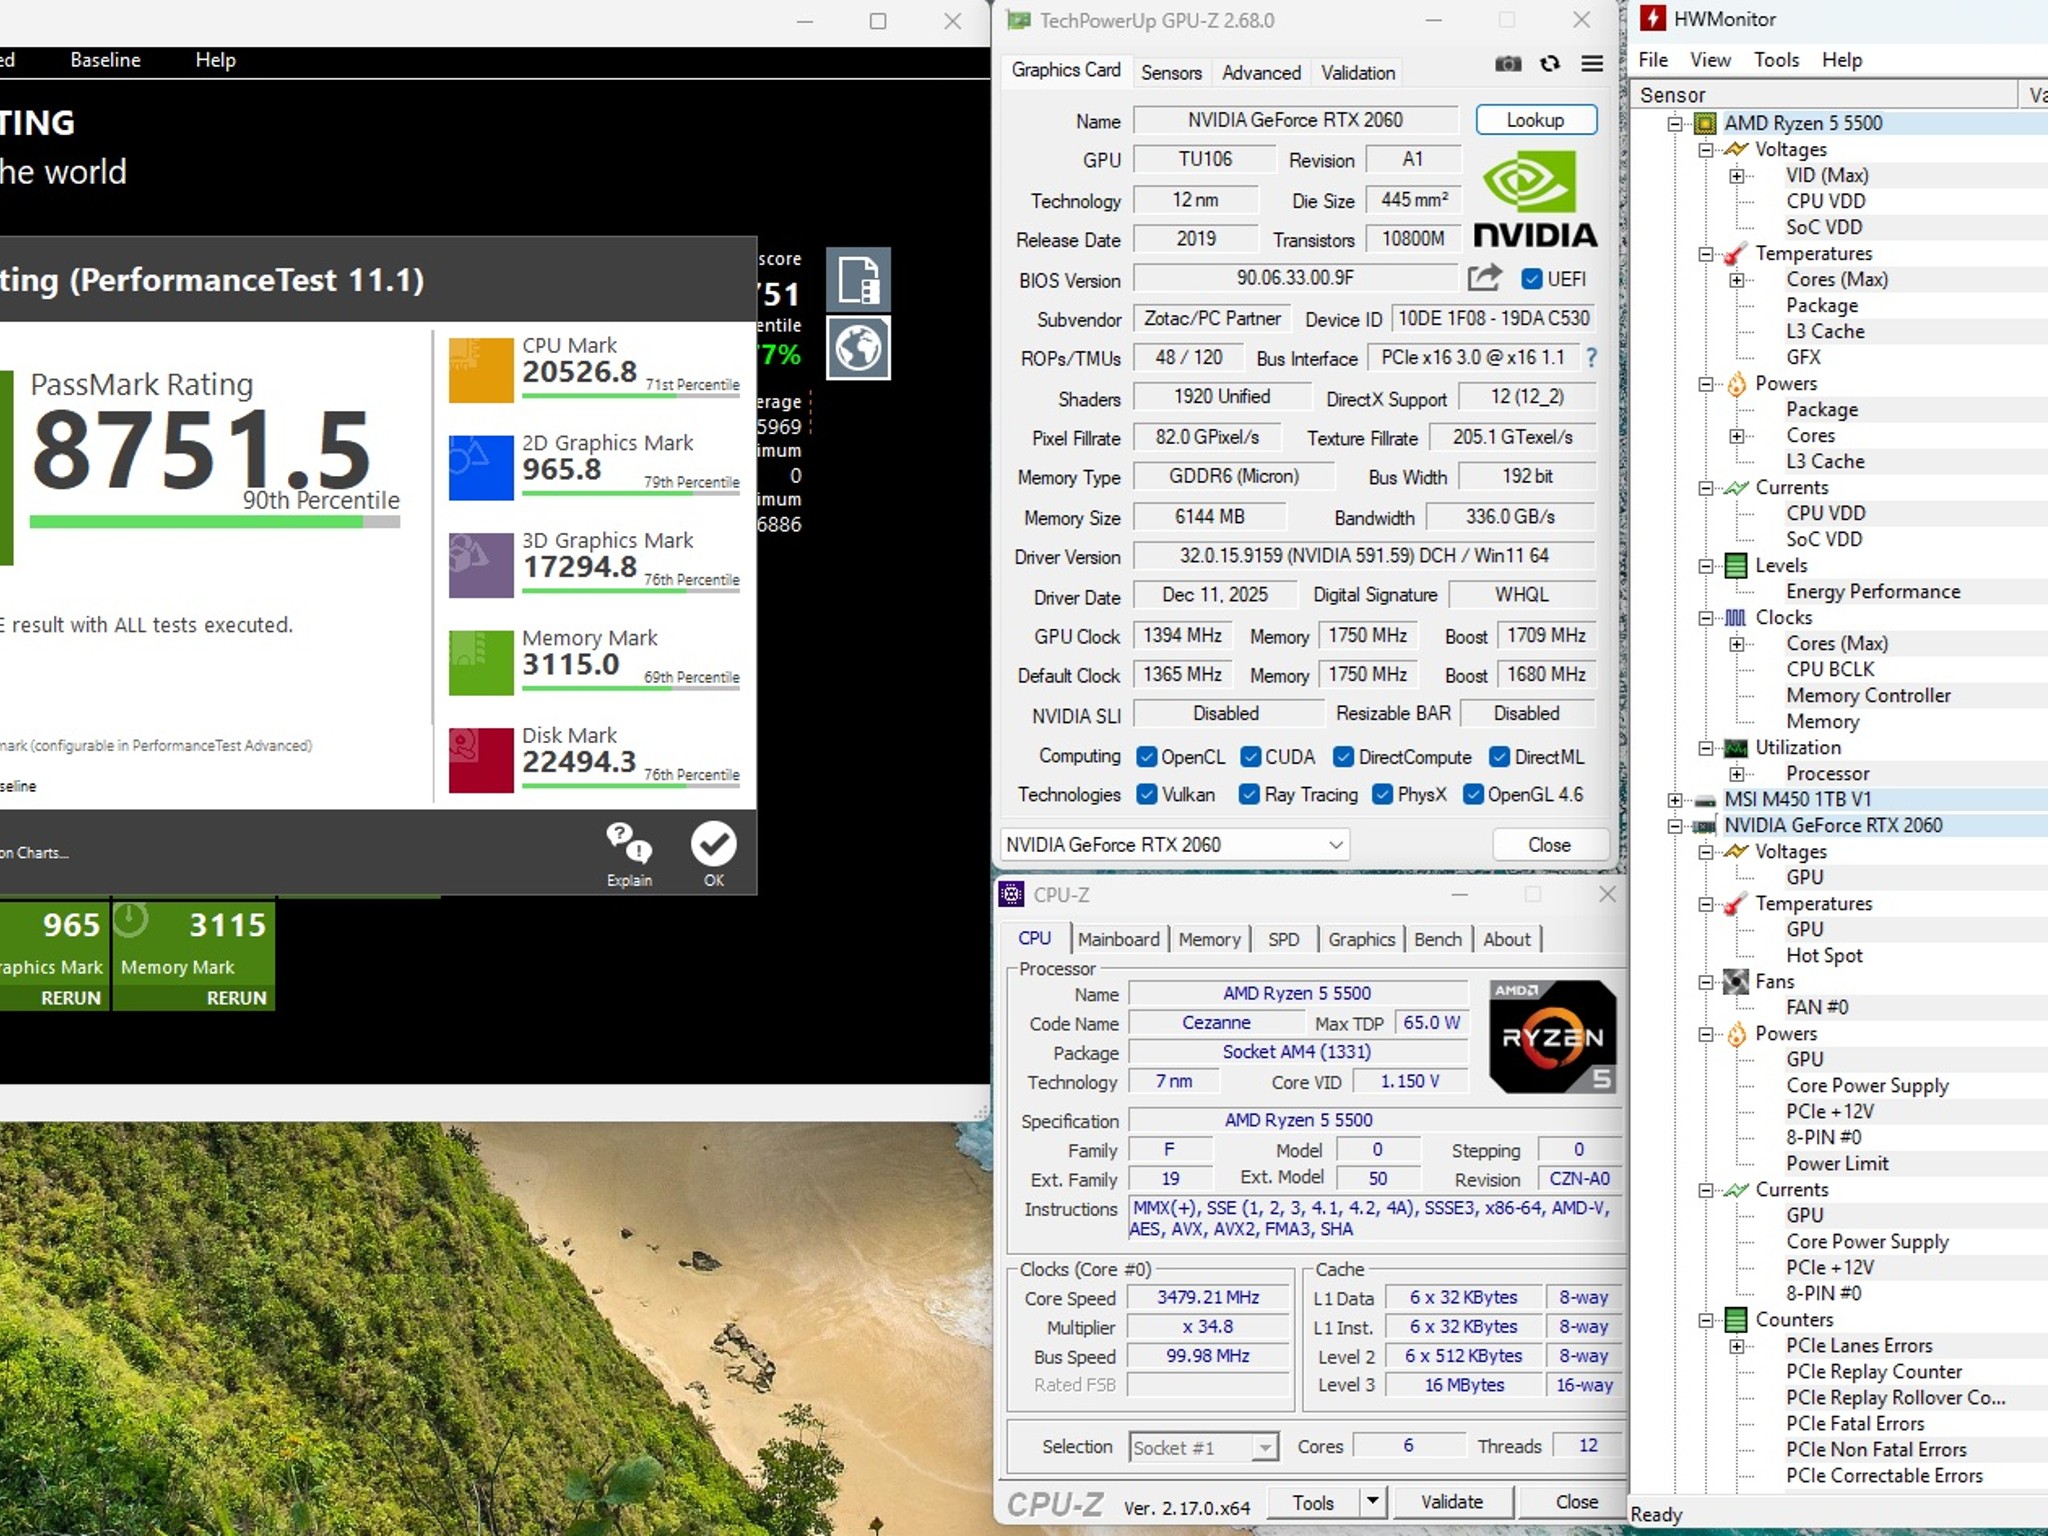Click the GPU-Z refresh icon
Viewport: 2048px width, 1536px height.
pos(1550,64)
